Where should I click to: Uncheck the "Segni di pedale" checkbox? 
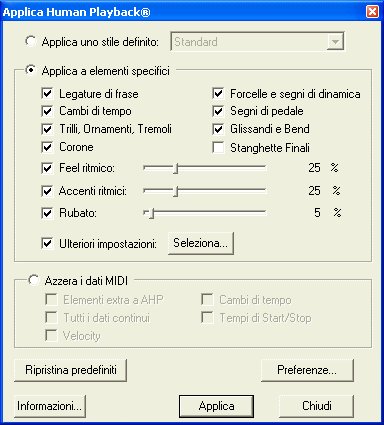(218, 111)
